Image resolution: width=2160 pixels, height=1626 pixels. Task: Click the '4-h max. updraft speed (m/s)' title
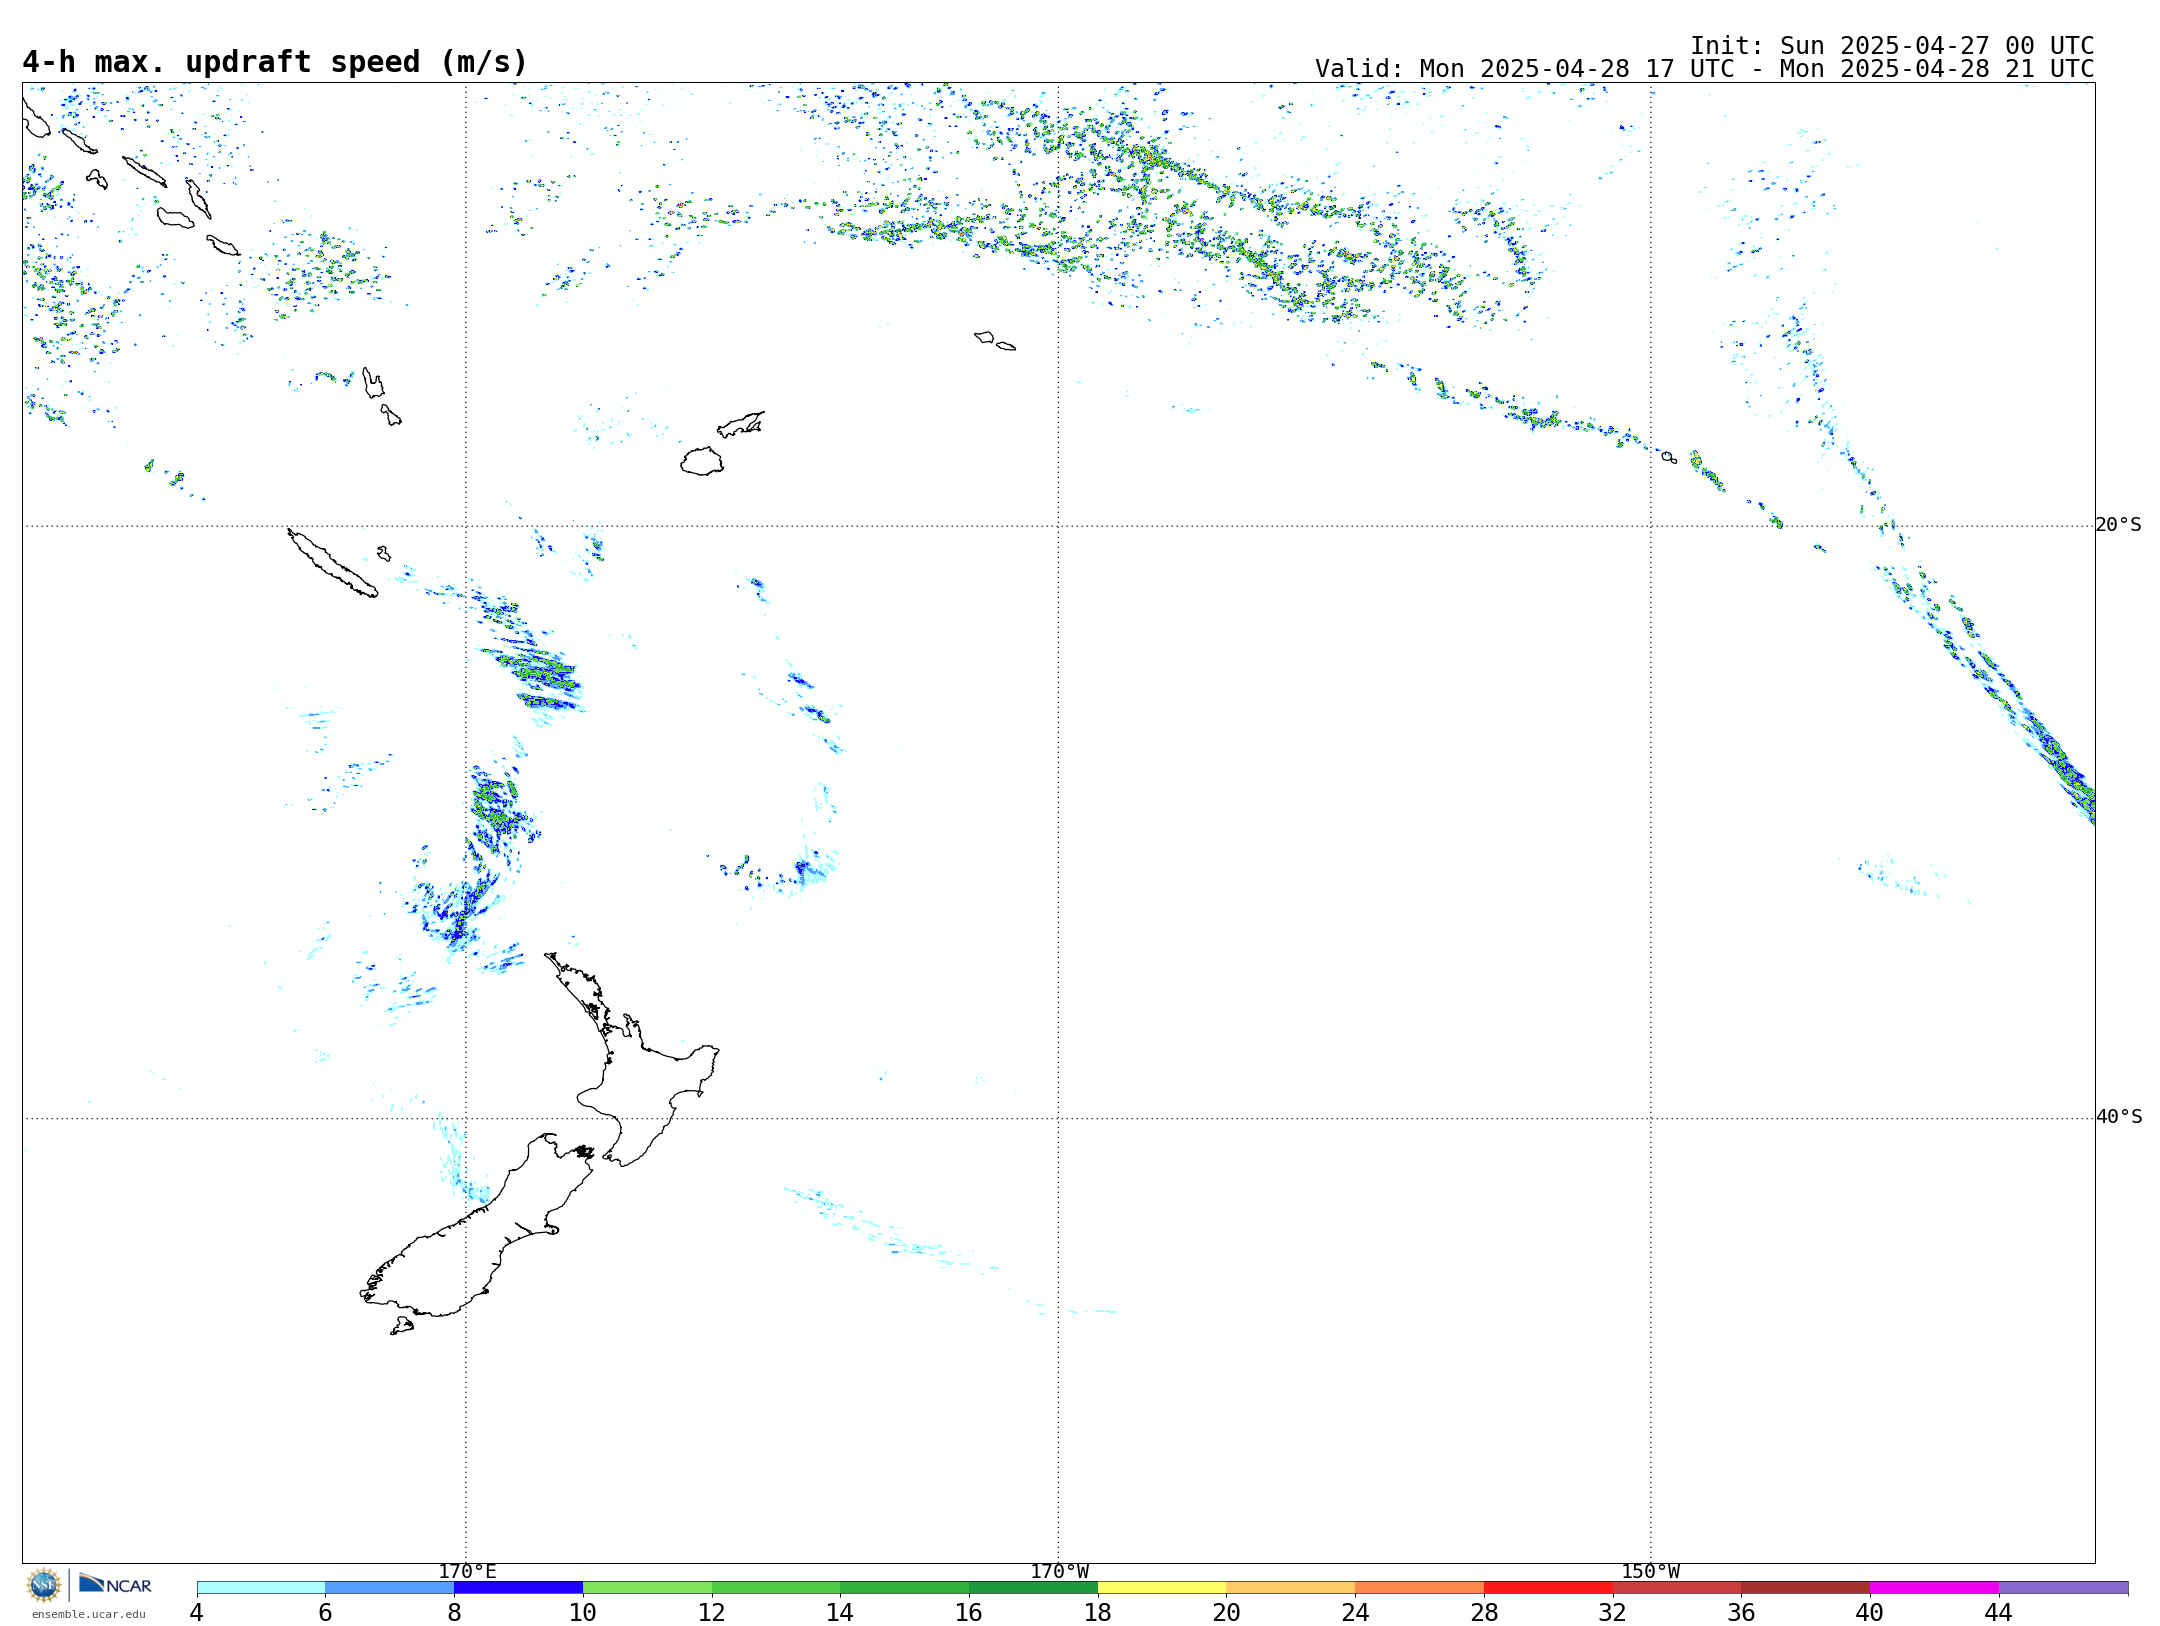click(275, 62)
